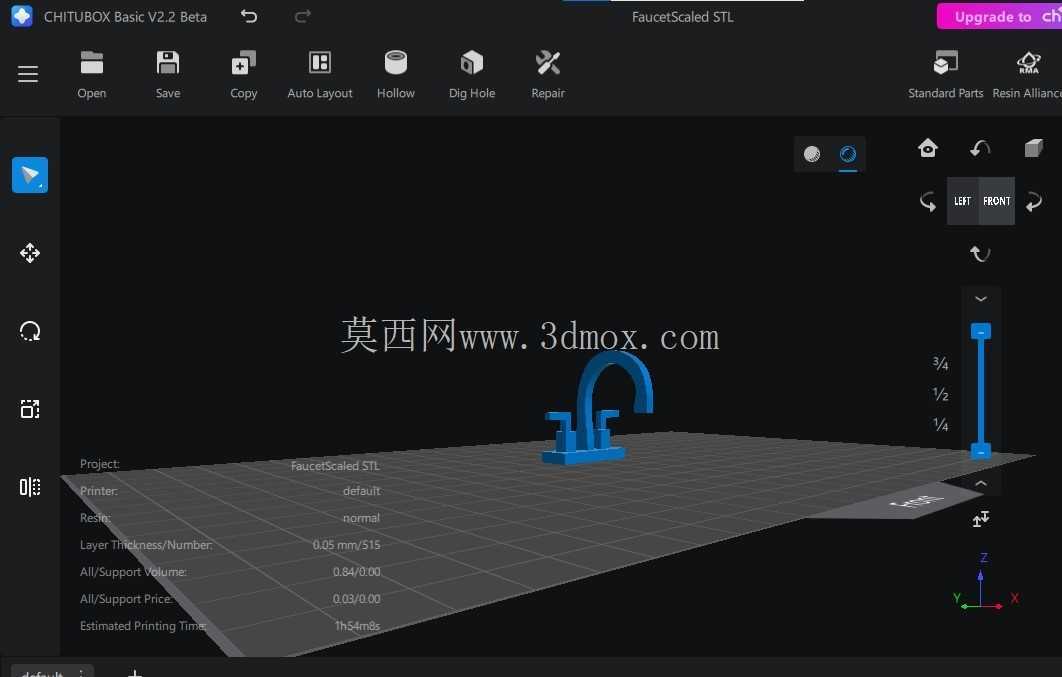Click the bottom handle of layer slider
This screenshot has width=1062, height=677.
coord(981,451)
